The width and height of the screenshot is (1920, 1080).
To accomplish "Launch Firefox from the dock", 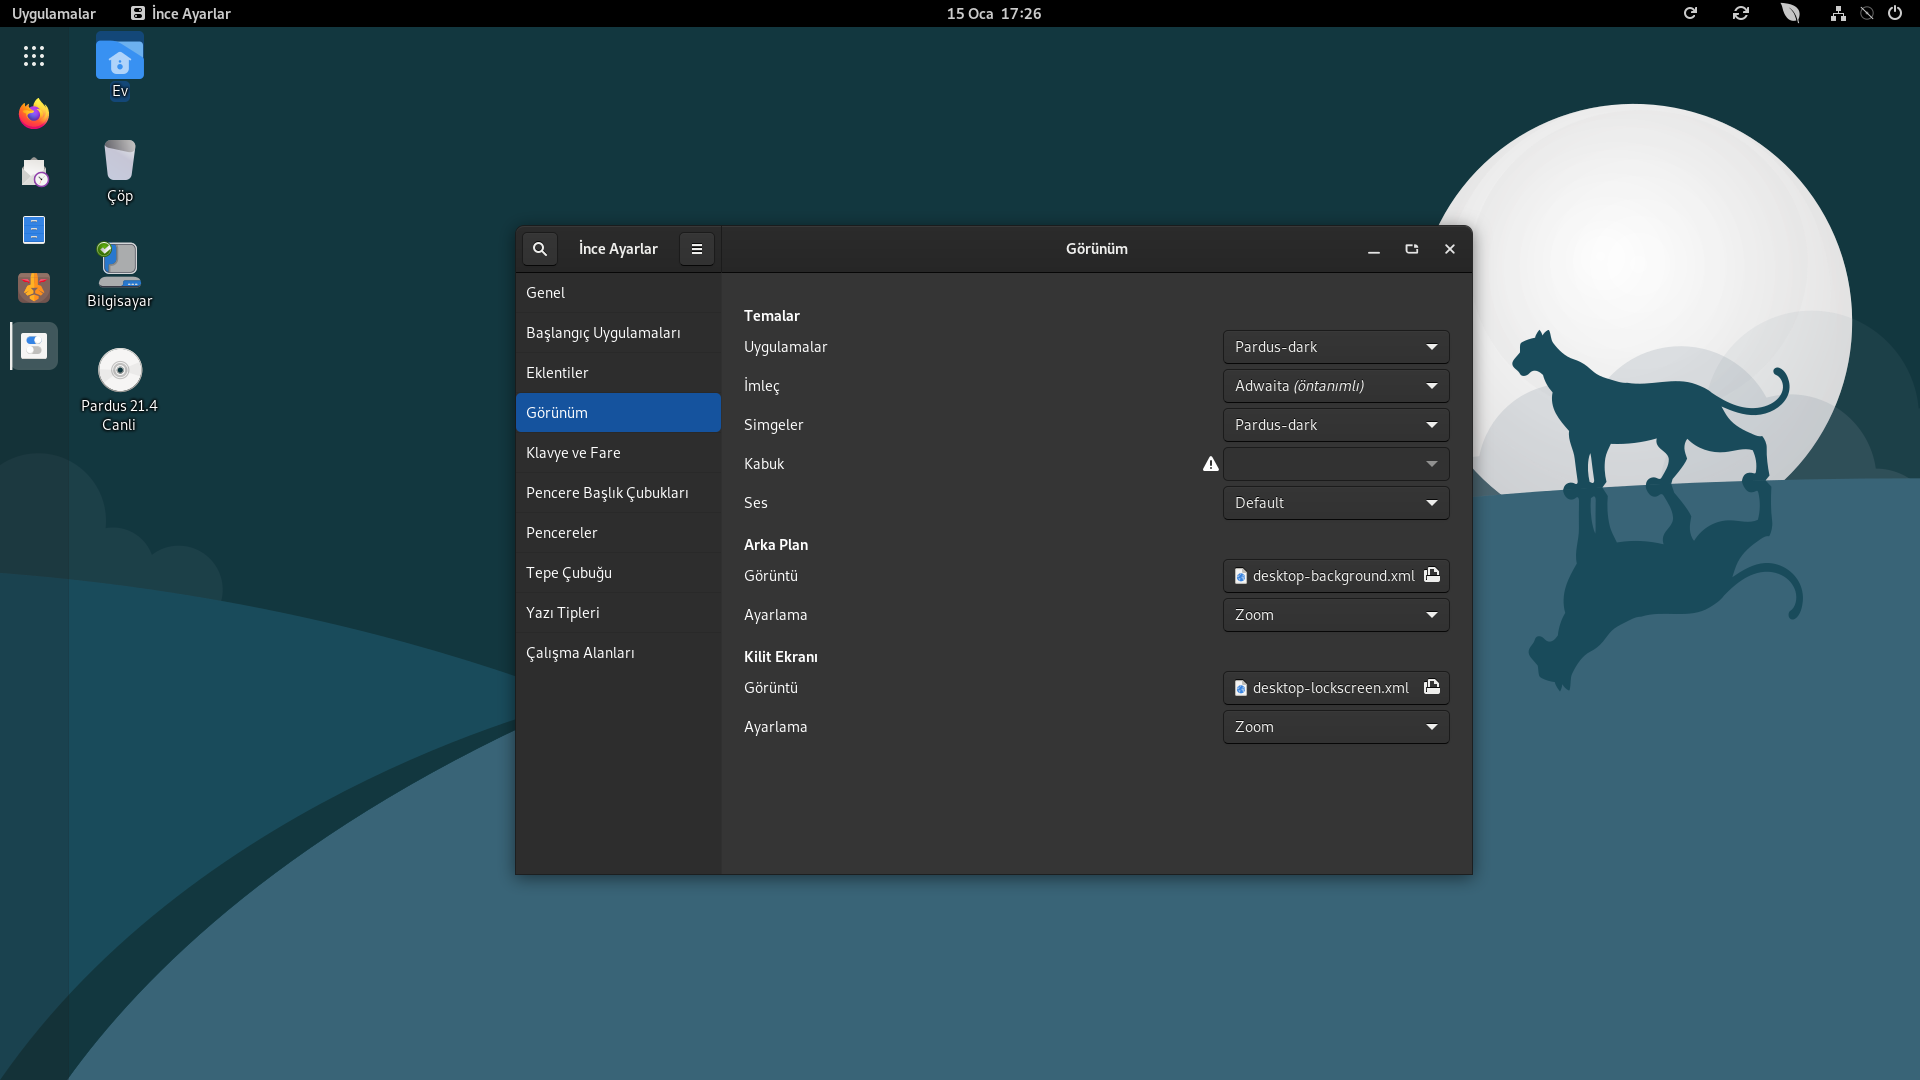I will click(x=34, y=114).
